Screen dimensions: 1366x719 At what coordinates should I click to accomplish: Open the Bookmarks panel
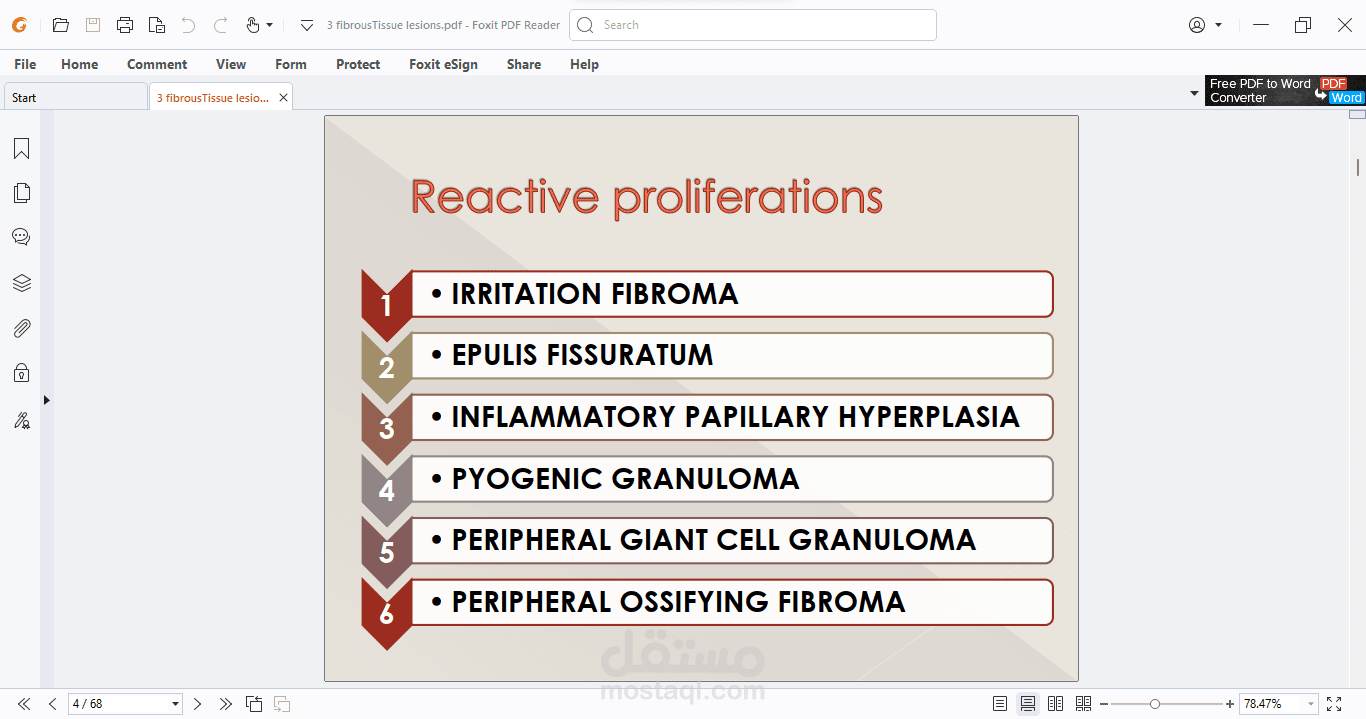coord(21,149)
